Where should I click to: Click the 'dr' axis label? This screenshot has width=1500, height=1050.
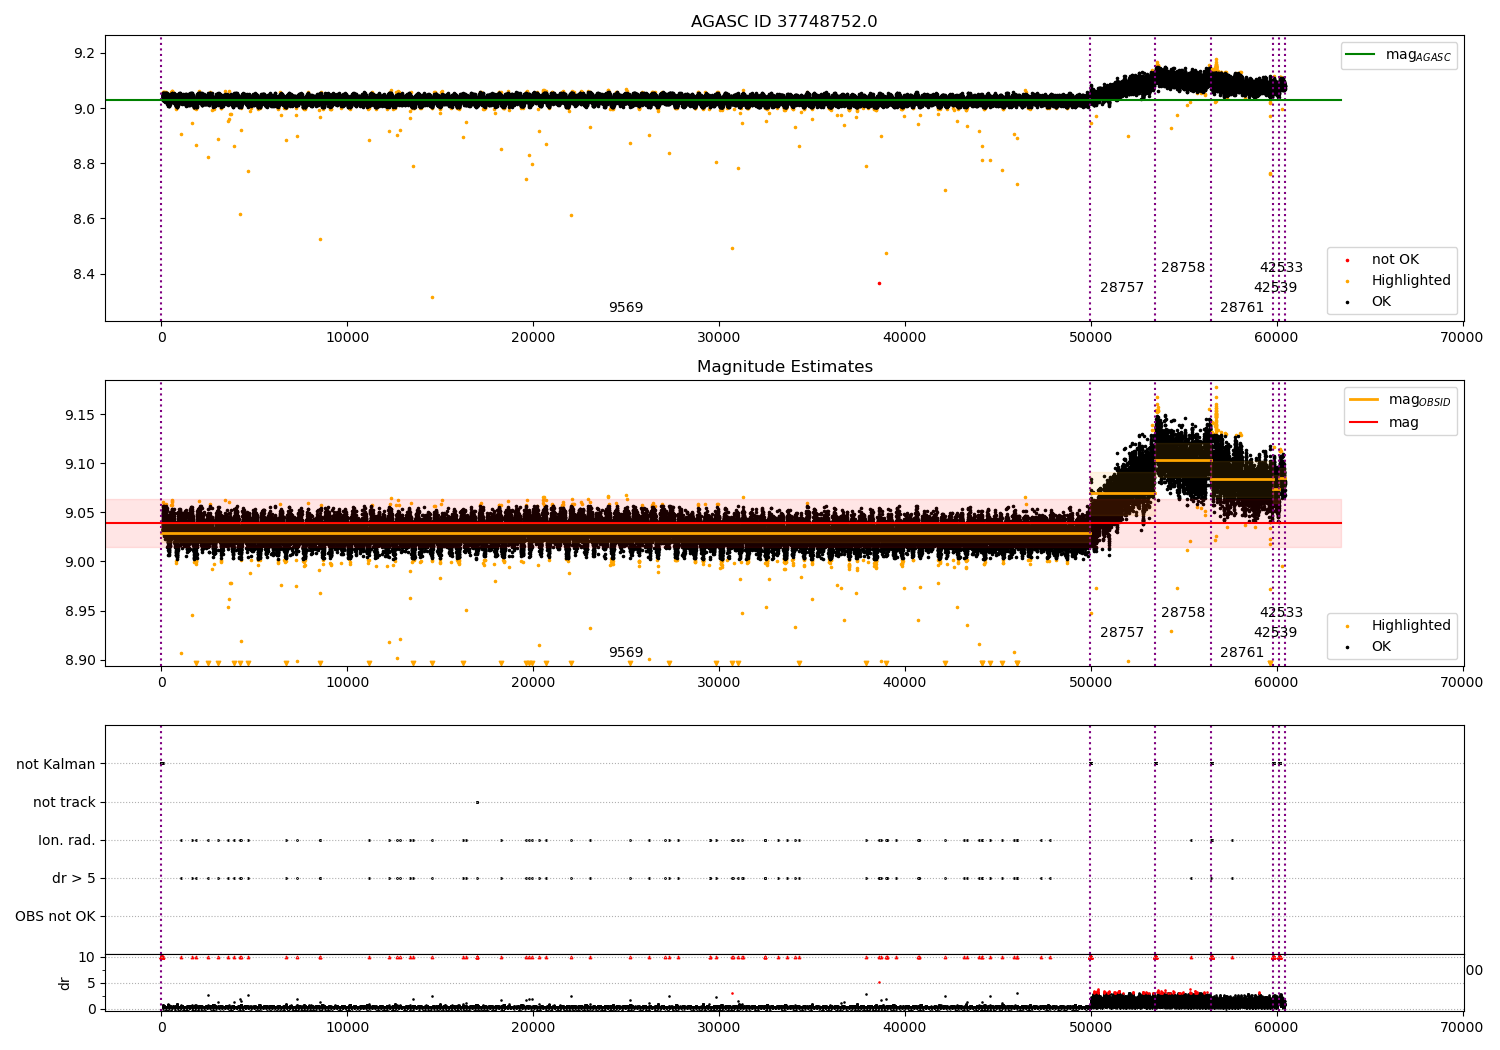(65, 983)
